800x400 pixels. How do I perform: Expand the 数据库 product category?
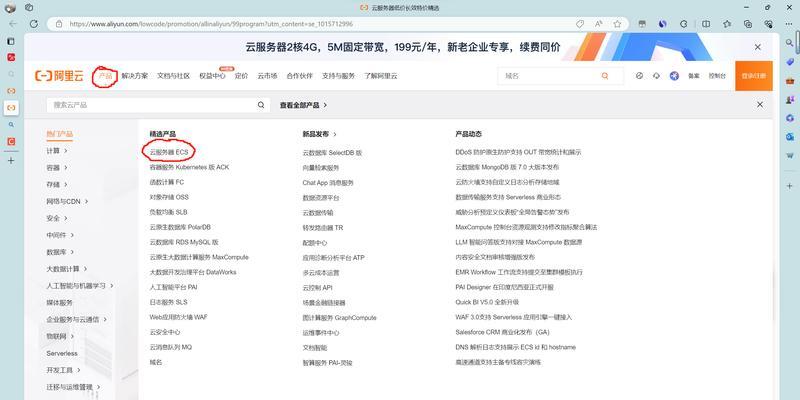click(x=60, y=252)
